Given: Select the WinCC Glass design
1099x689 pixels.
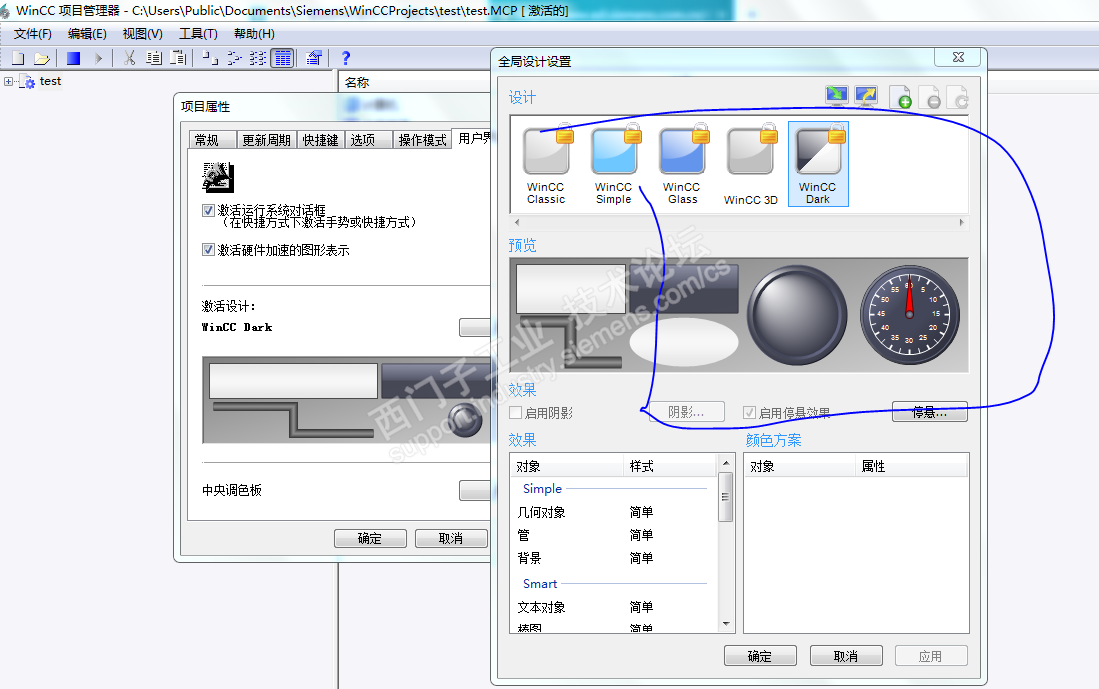Looking at the screenshot, I should (x=682, y=165).
